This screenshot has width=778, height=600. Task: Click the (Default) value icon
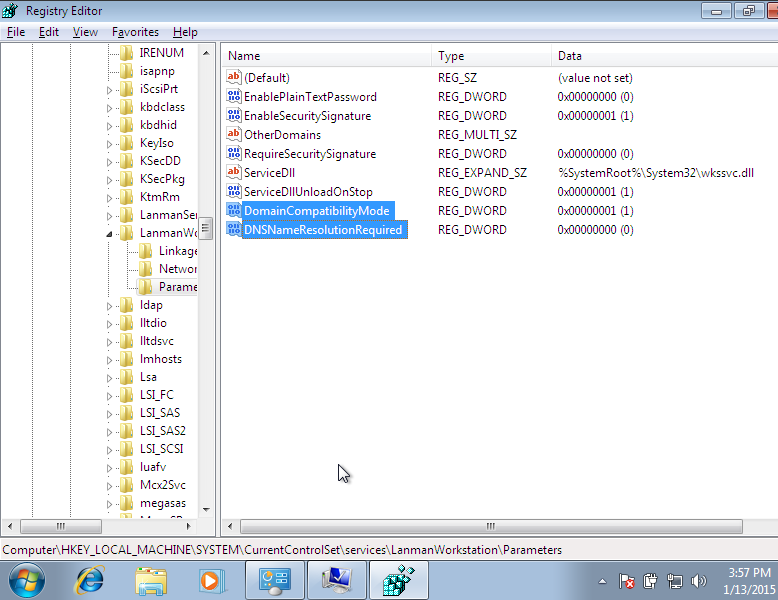coord(234,77)
